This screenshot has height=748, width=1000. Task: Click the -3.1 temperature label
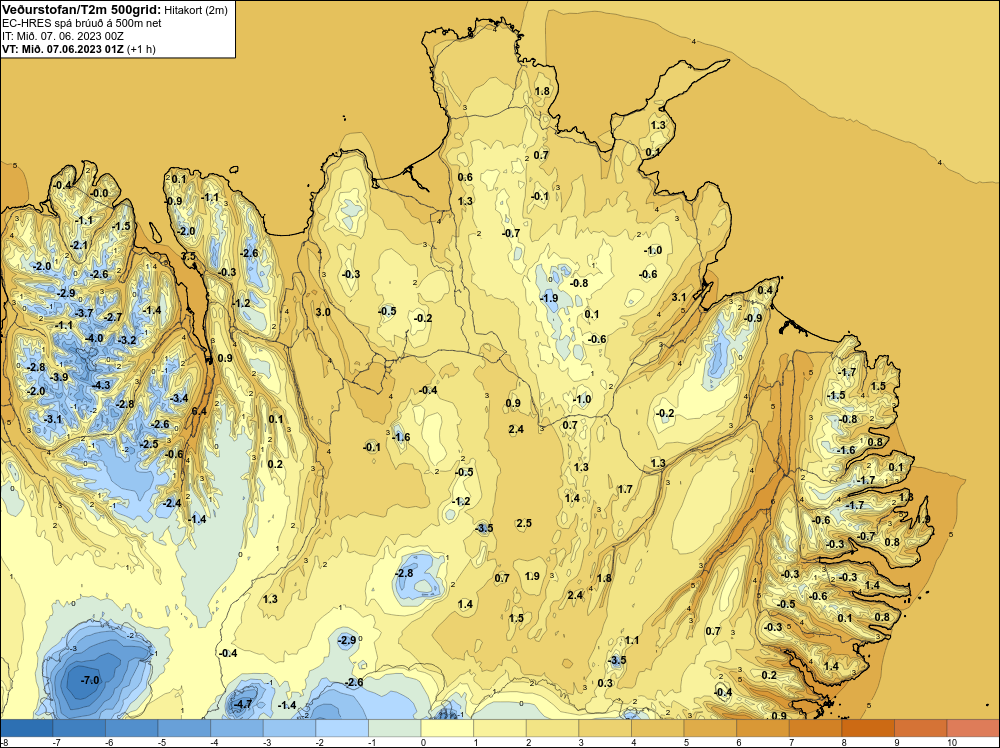tap(53, 419)
